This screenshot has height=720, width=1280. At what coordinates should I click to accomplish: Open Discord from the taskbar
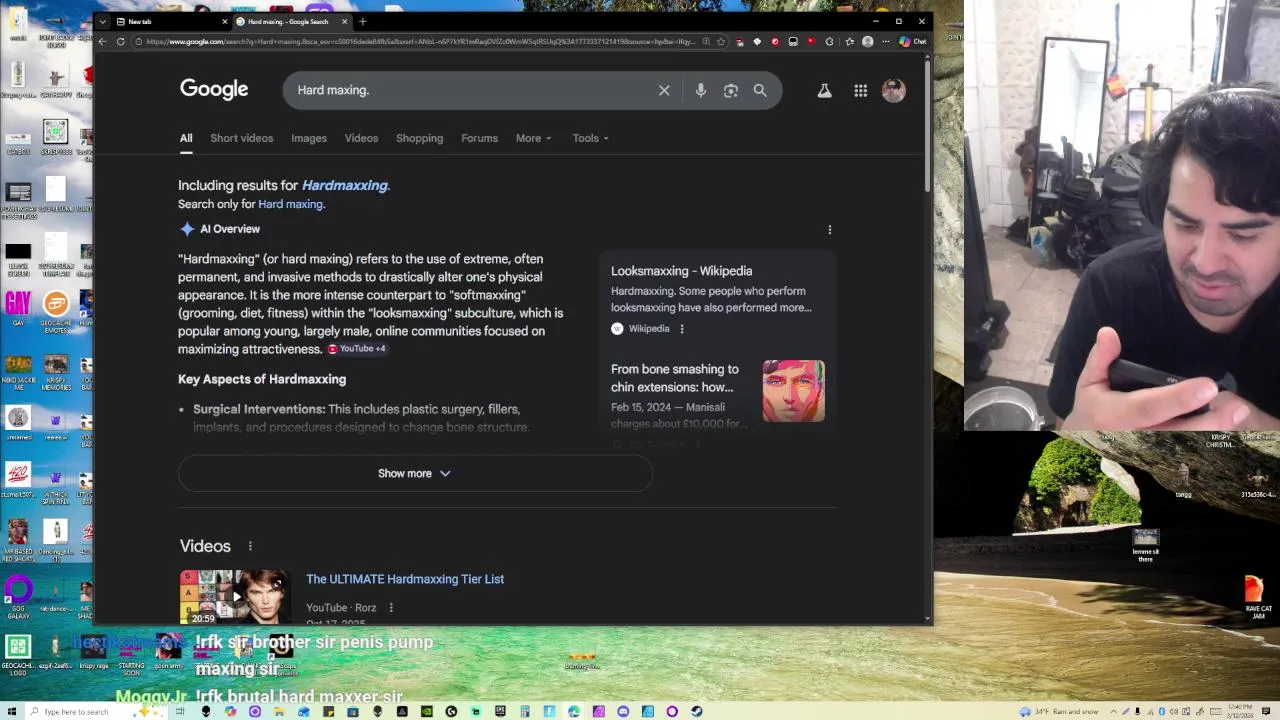click(623, 711)
